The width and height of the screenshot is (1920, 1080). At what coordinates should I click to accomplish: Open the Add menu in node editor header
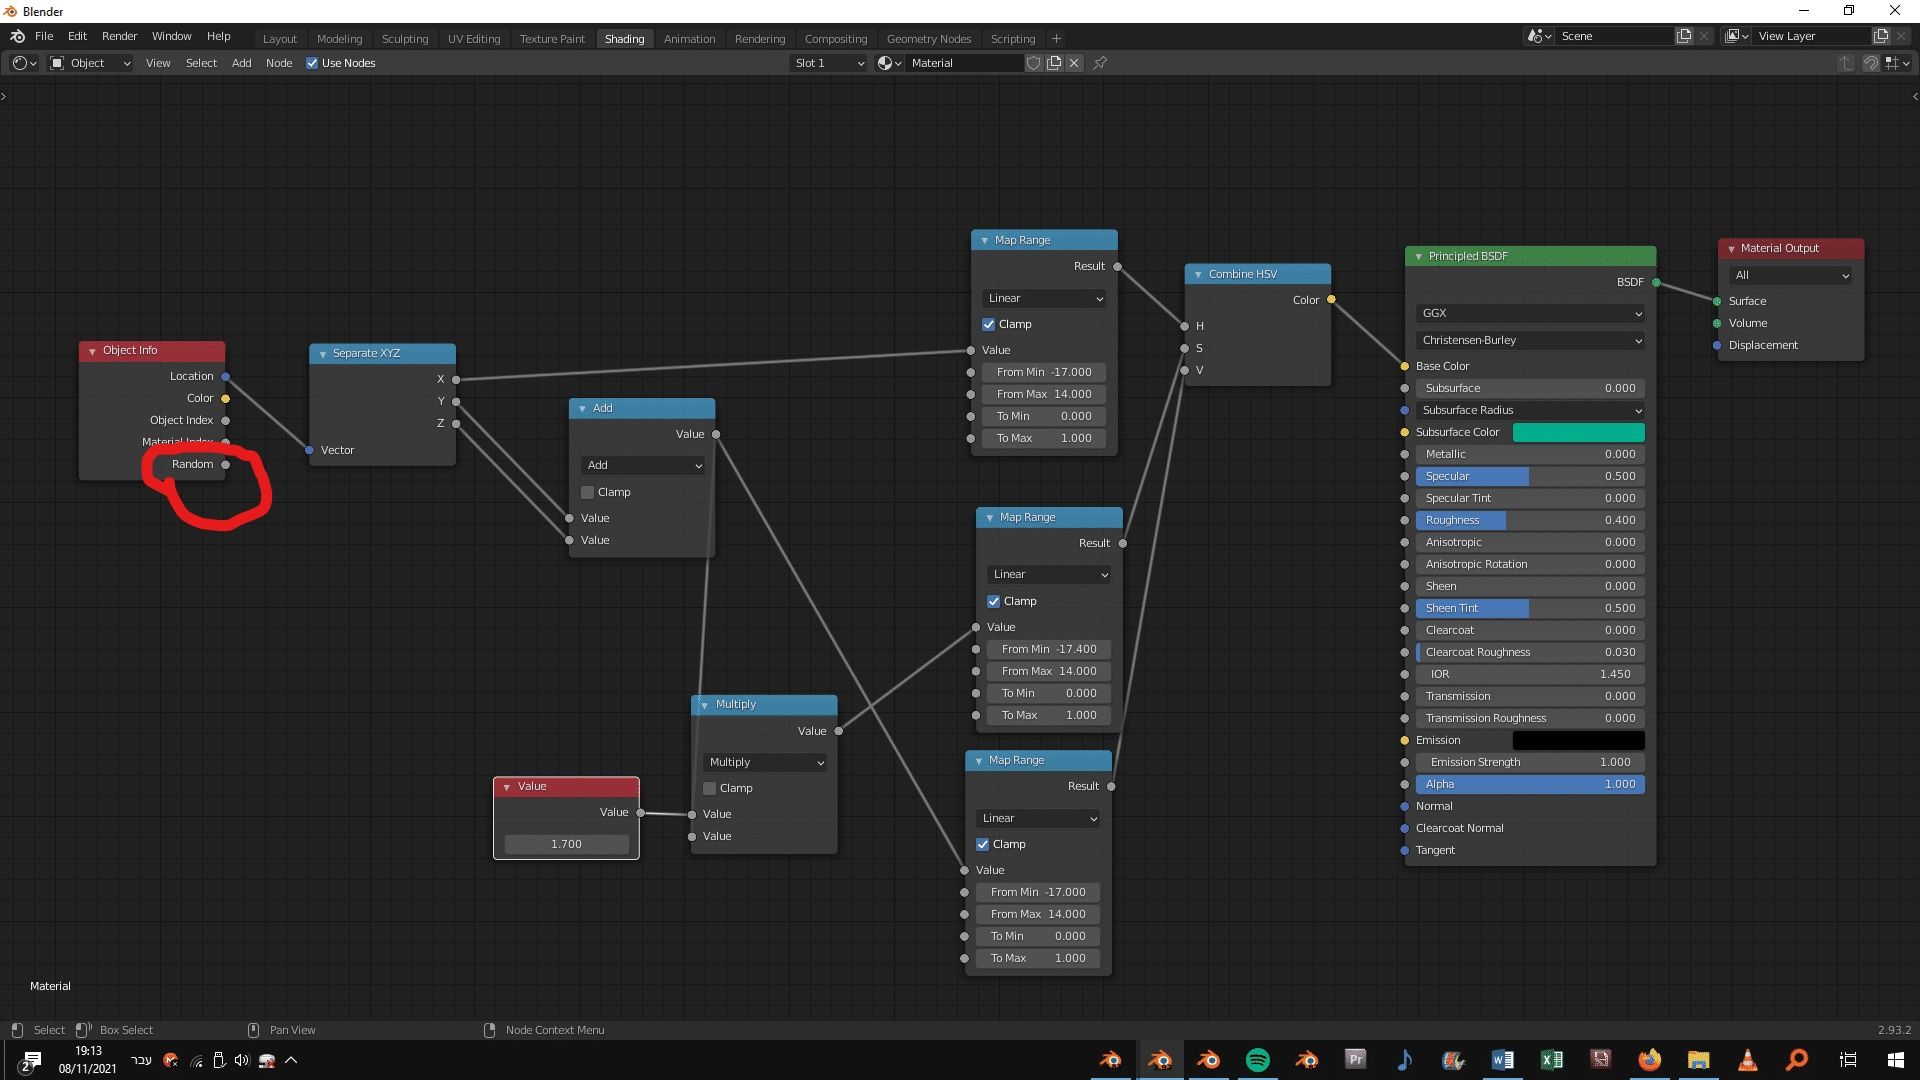(241, 63)
